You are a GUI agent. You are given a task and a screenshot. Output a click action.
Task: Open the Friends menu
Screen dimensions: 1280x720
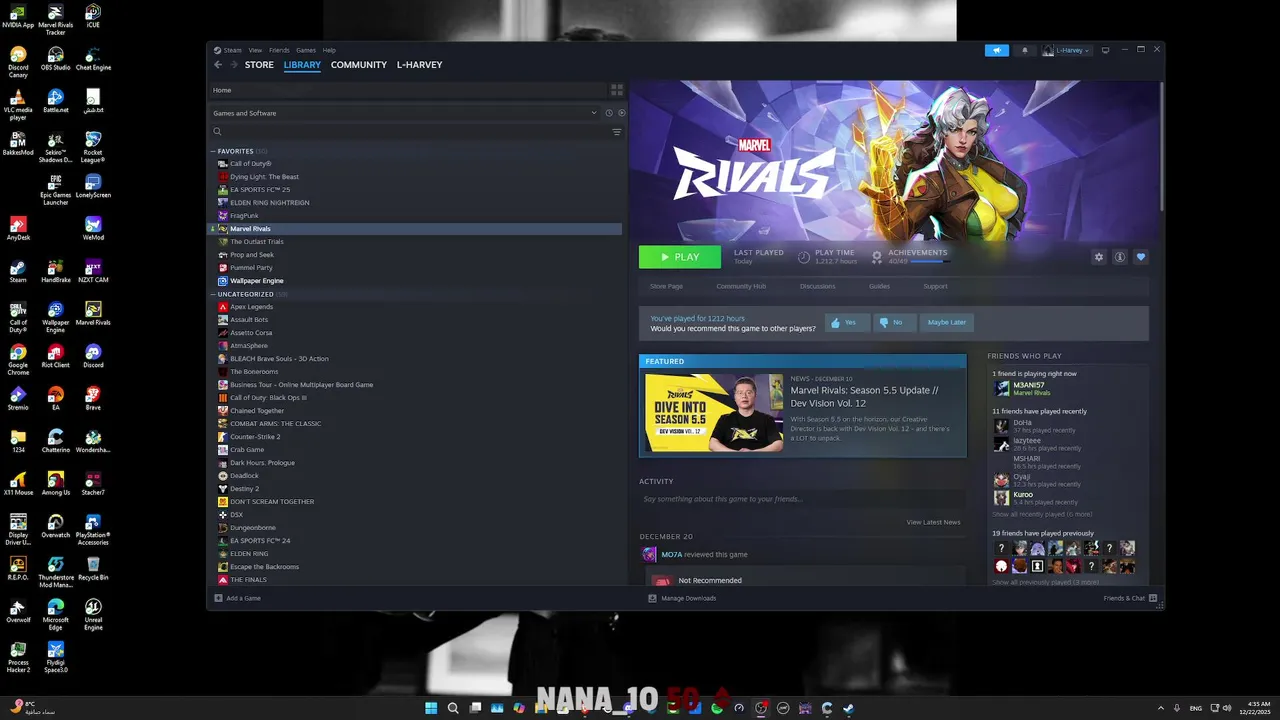[x=279, y=50]
